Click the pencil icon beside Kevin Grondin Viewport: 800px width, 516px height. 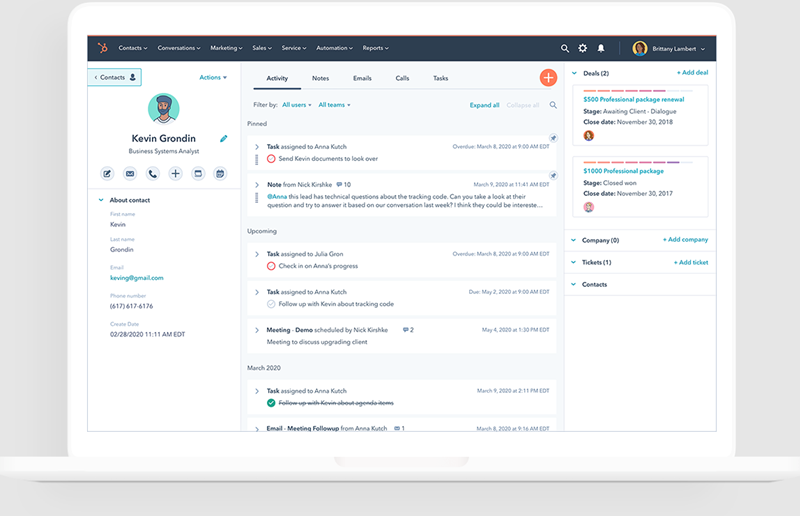223,139
